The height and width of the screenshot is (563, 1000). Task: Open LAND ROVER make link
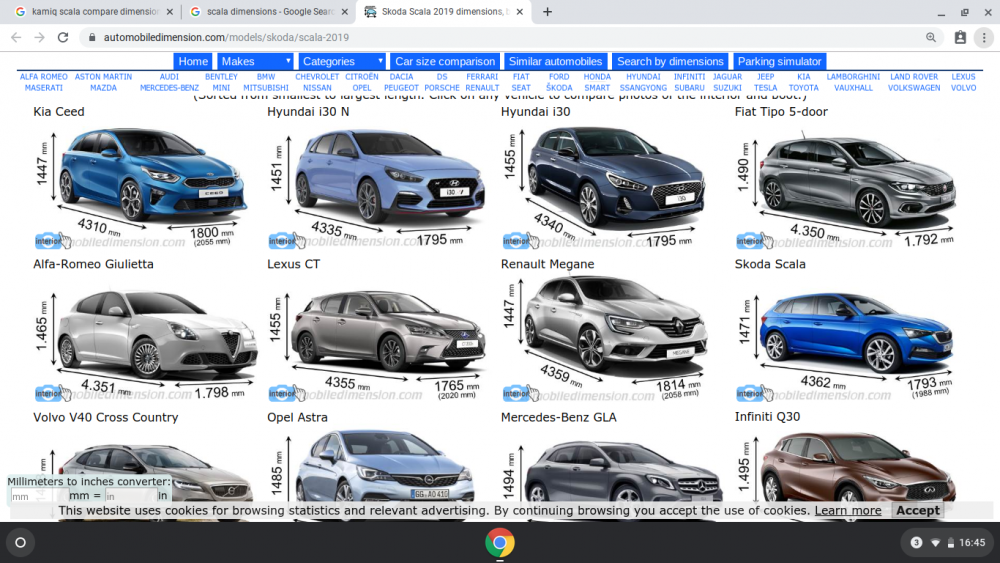914,77
